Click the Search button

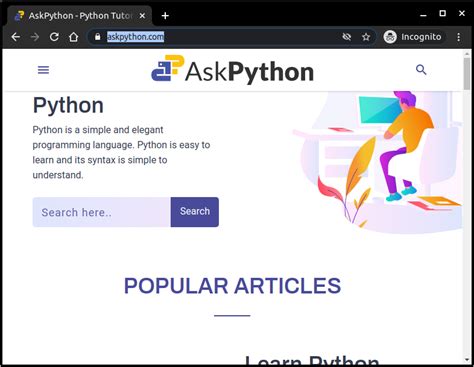pyautogui.click(x=195, y=212)
